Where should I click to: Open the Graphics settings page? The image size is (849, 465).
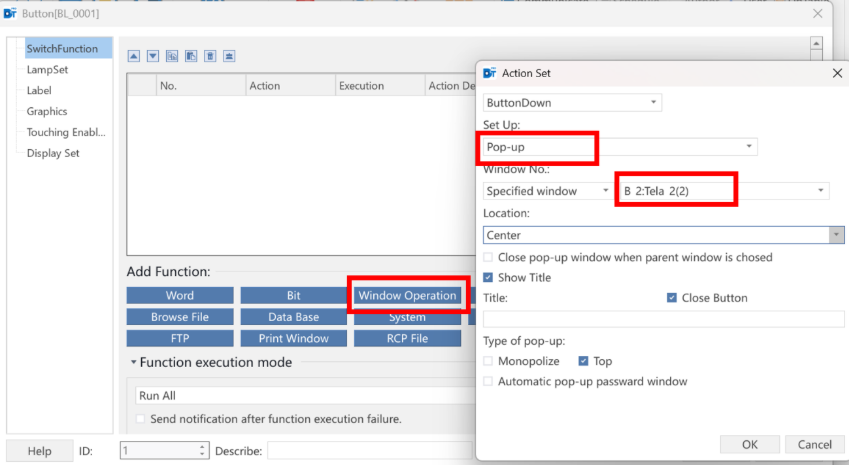[47, 111]
